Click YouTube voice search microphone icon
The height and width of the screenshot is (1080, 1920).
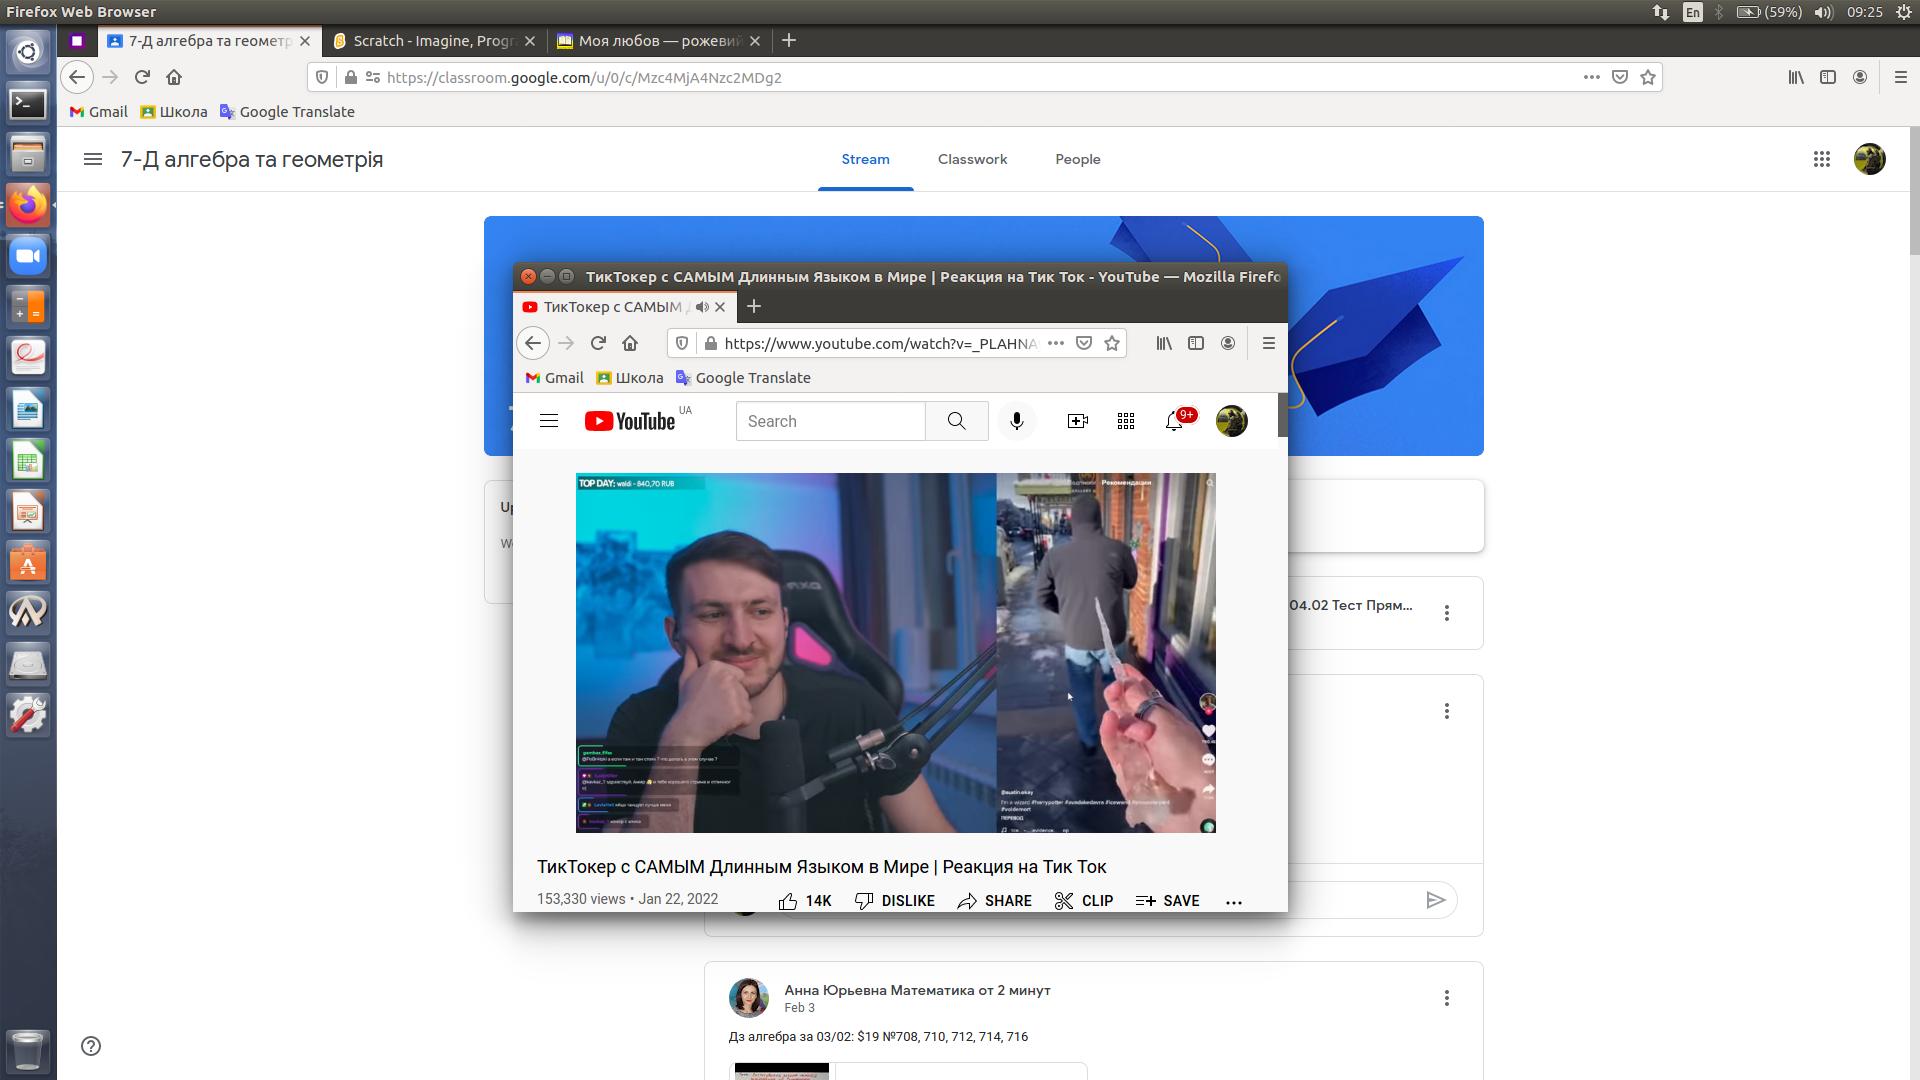tap(1016, 421)
